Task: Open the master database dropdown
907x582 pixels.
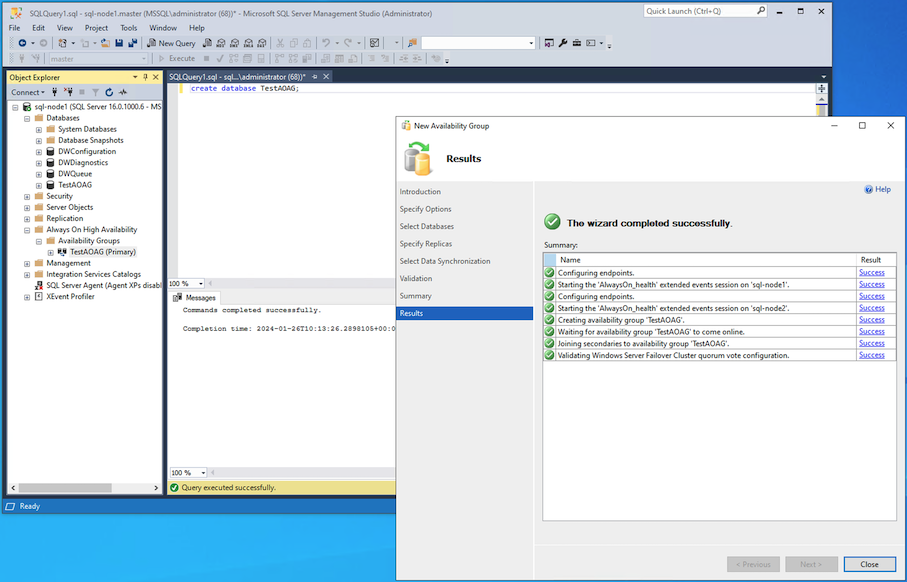Action: coord(144,58)
